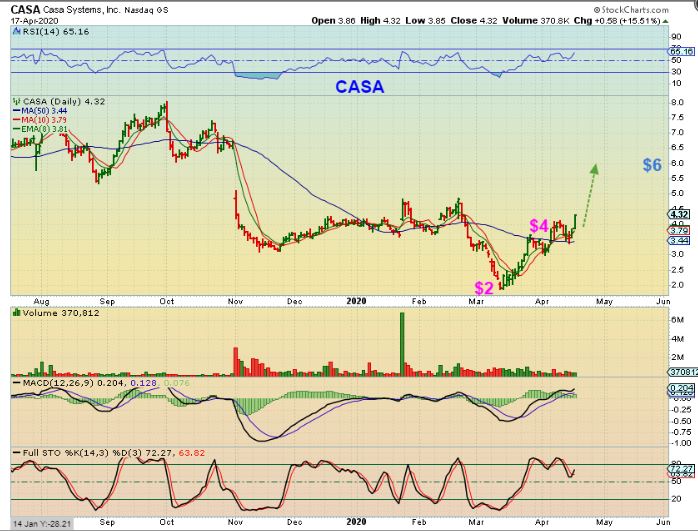
Task: Click the volume bars icon beside Volume 370,812
Action: coord(17,313)
